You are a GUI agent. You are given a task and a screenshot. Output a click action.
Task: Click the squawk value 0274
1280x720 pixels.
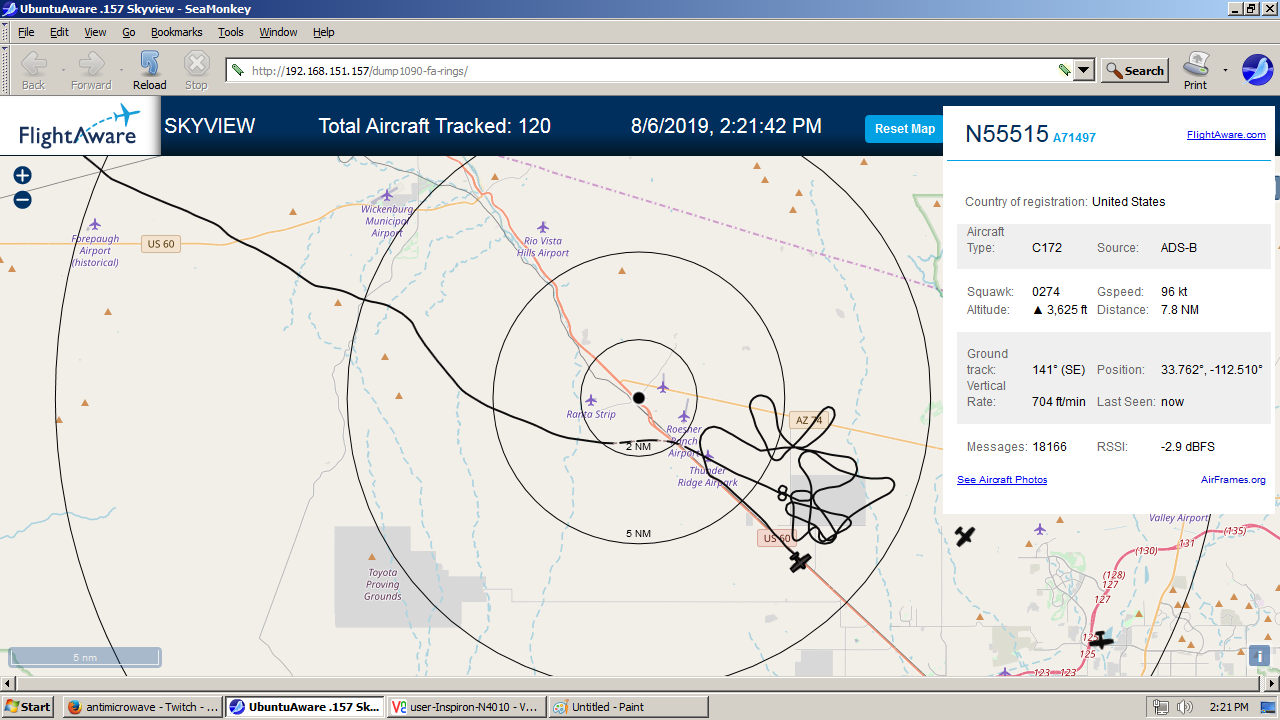(1046, 292)
